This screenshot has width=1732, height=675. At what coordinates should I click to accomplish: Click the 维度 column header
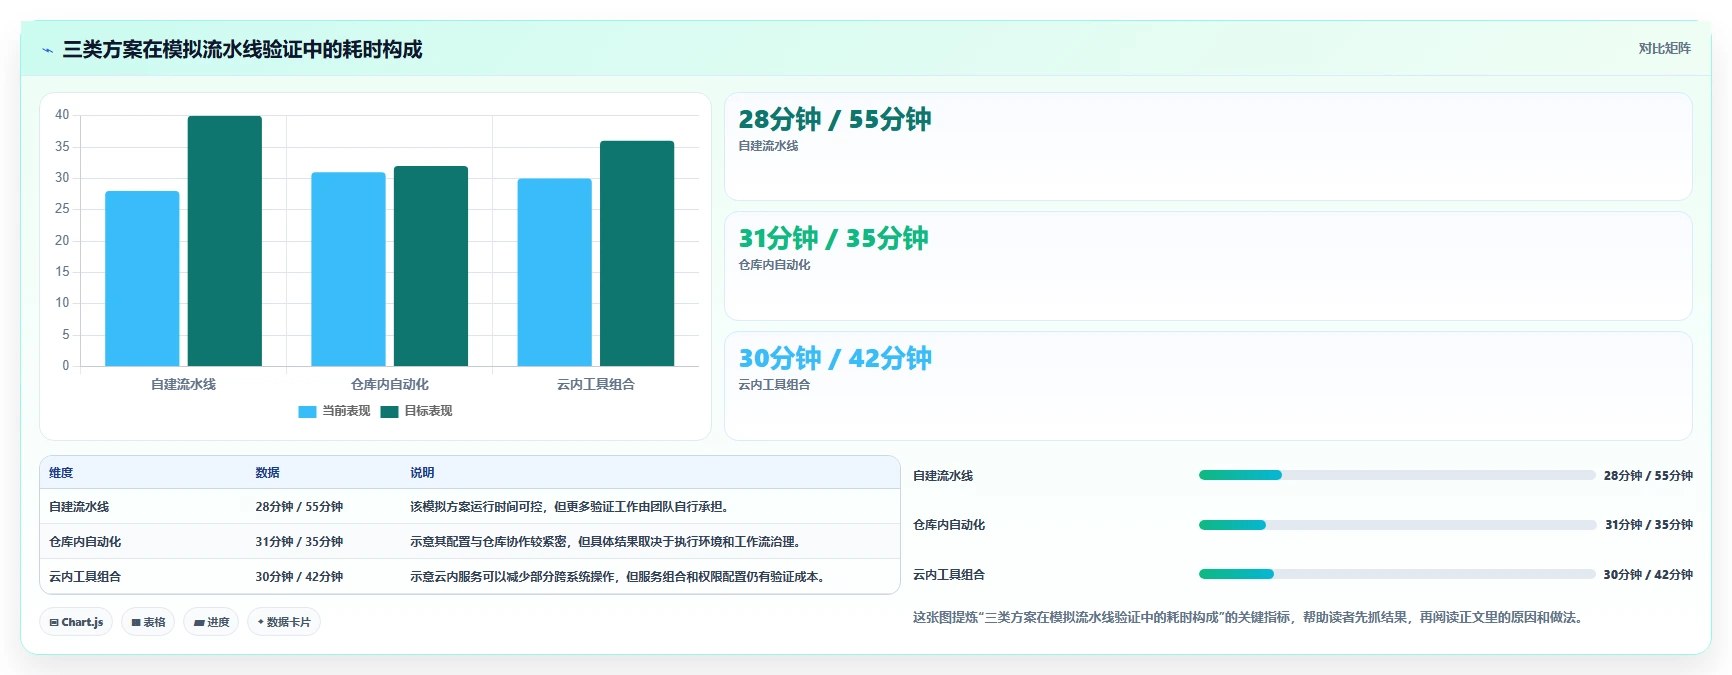[x=61, y=473]
